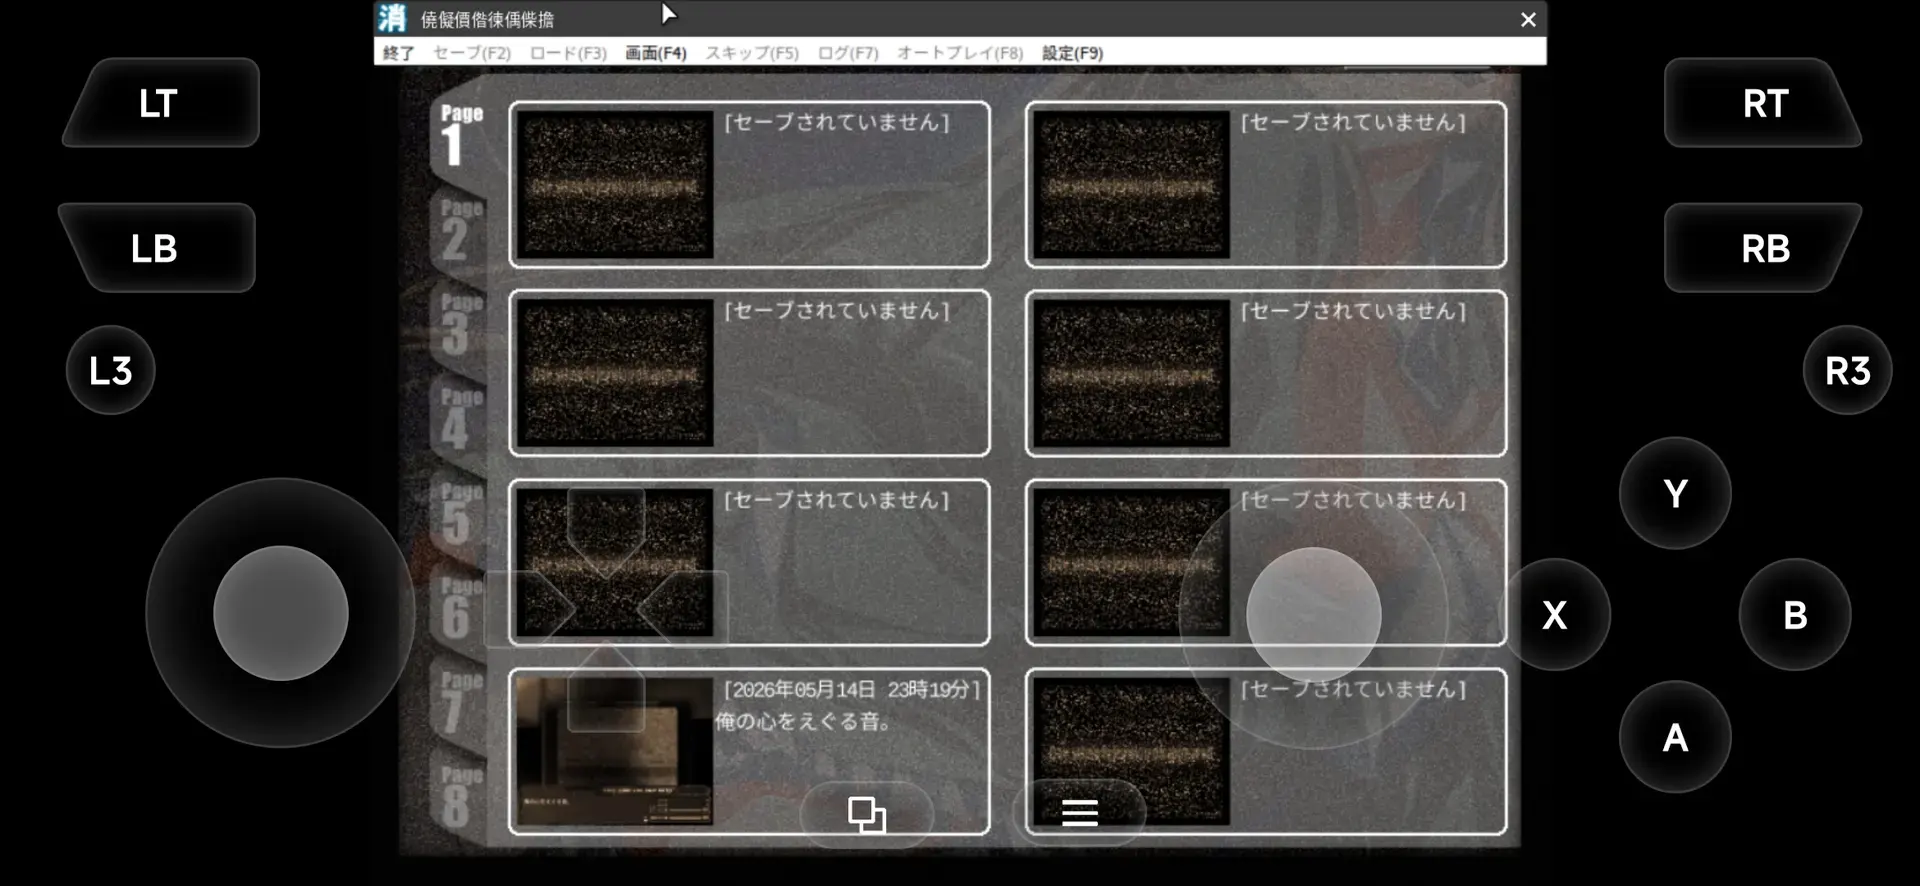Switch to Page 1 tab
This screenshot has height=886, width=1920.
point(461,135)
